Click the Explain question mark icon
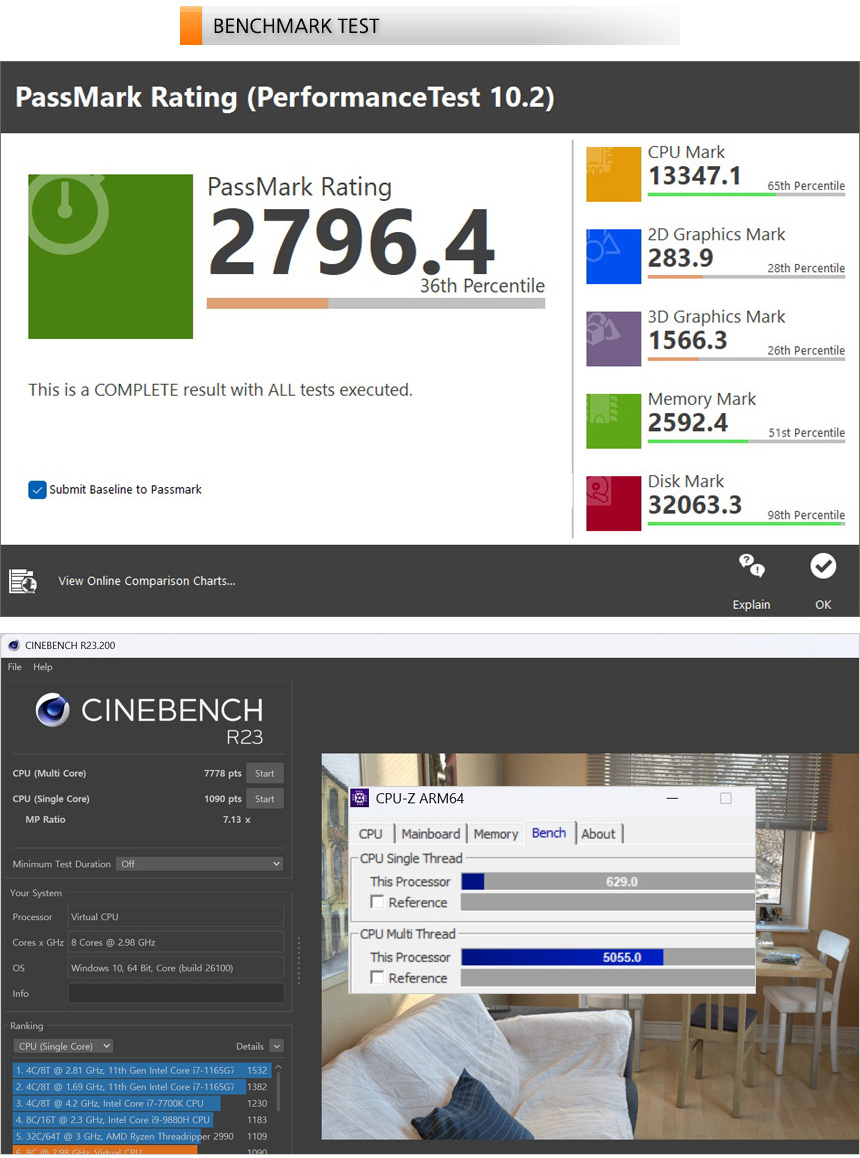 click(751, 566)
